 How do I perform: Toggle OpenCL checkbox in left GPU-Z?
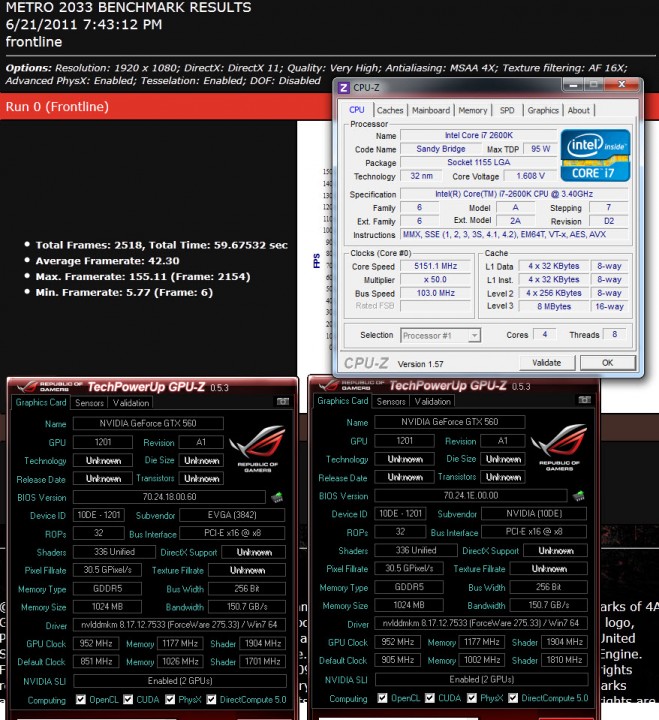point(81,699)
